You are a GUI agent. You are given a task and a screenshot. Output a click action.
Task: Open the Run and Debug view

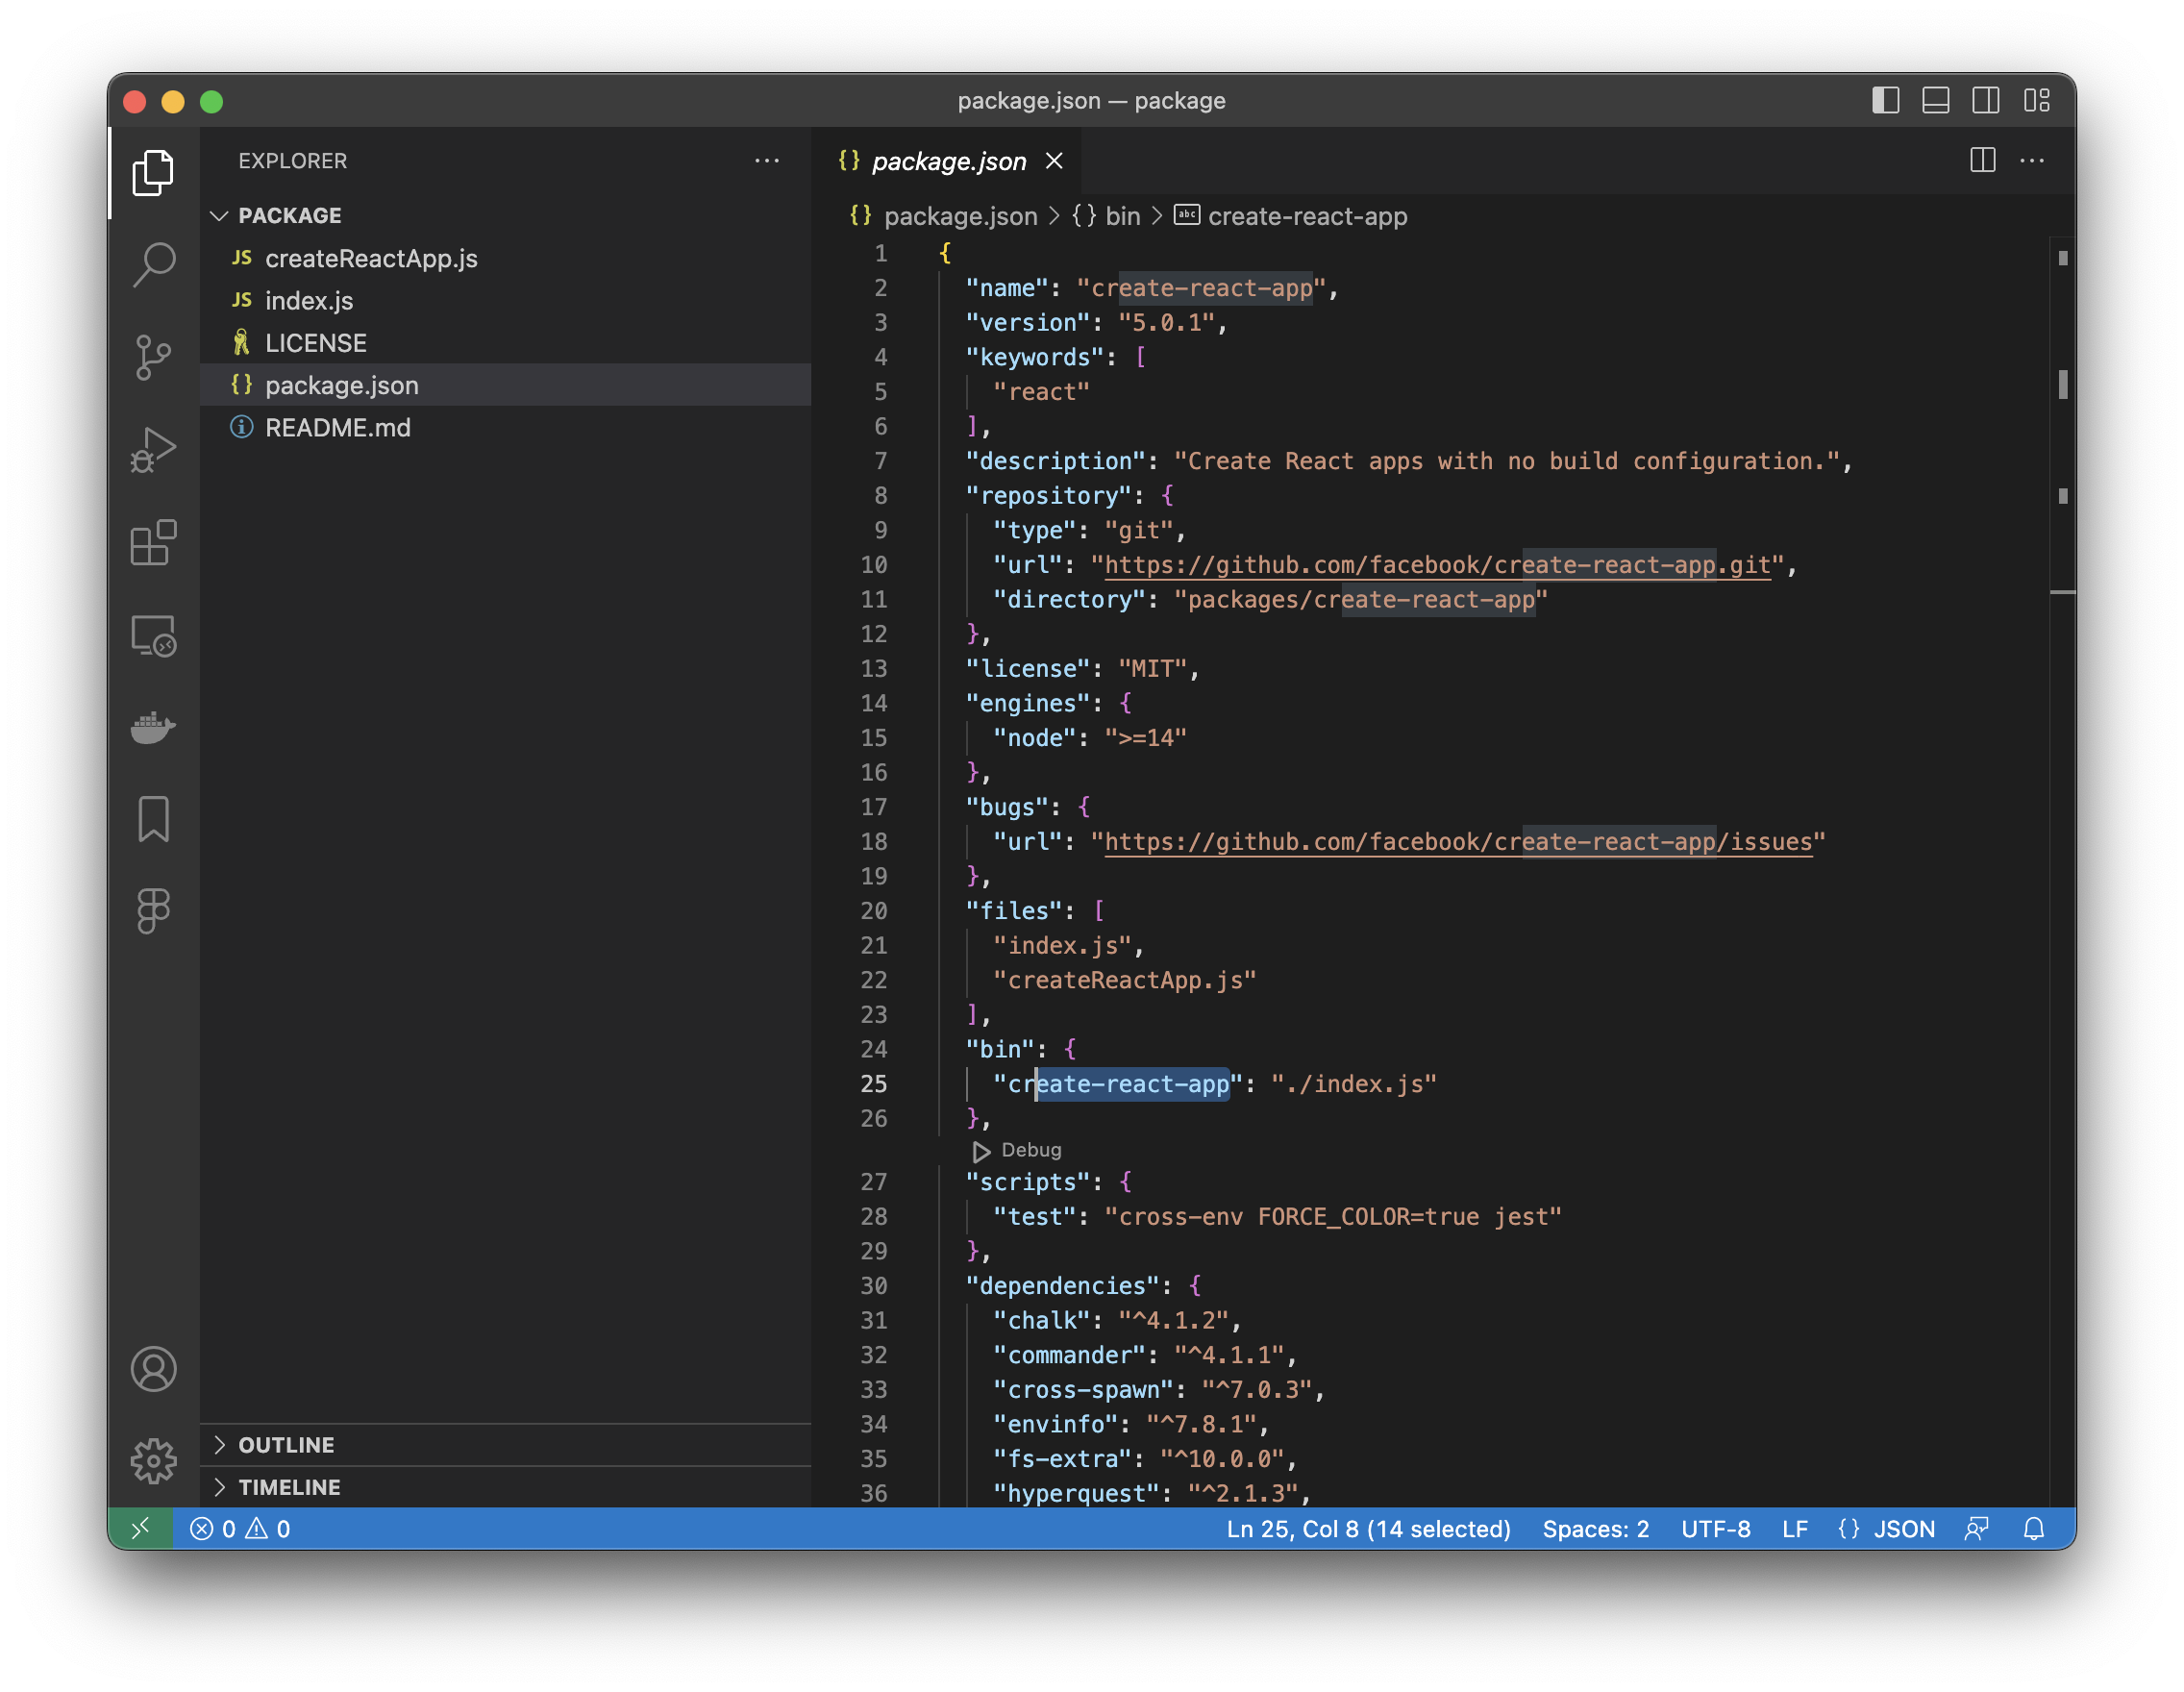point(153,450)
